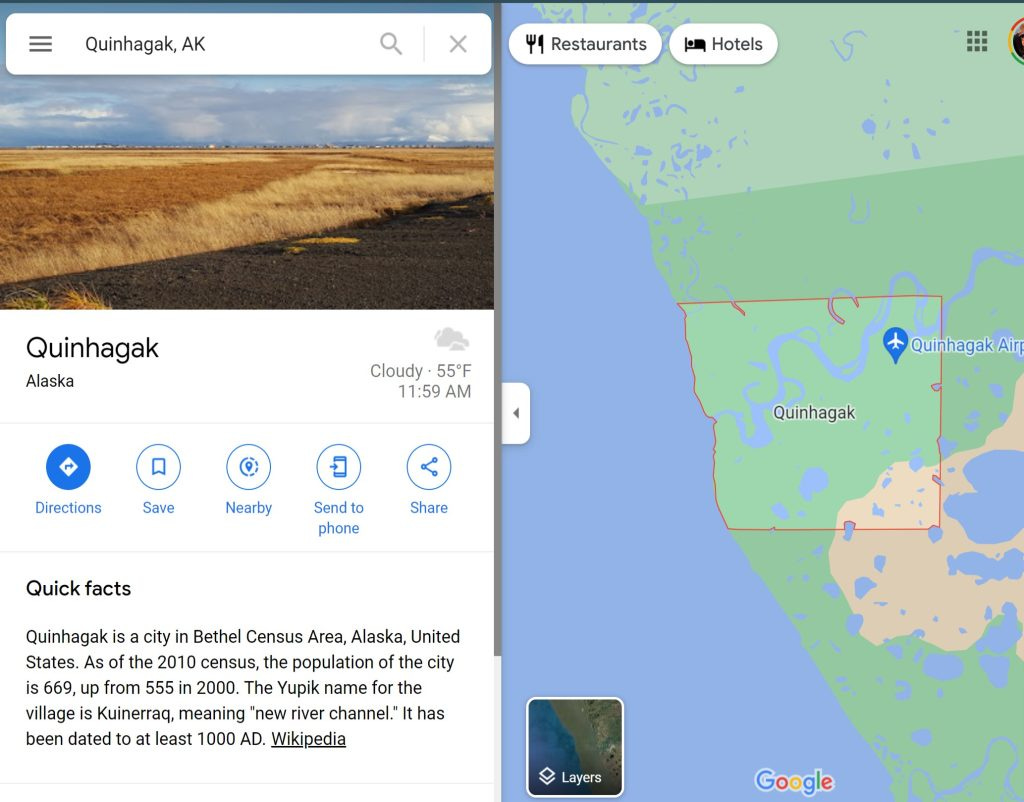Screen dimensions: 1024x802
Task: Switch map view via Layers thumbnail
Action: point(575,746)
